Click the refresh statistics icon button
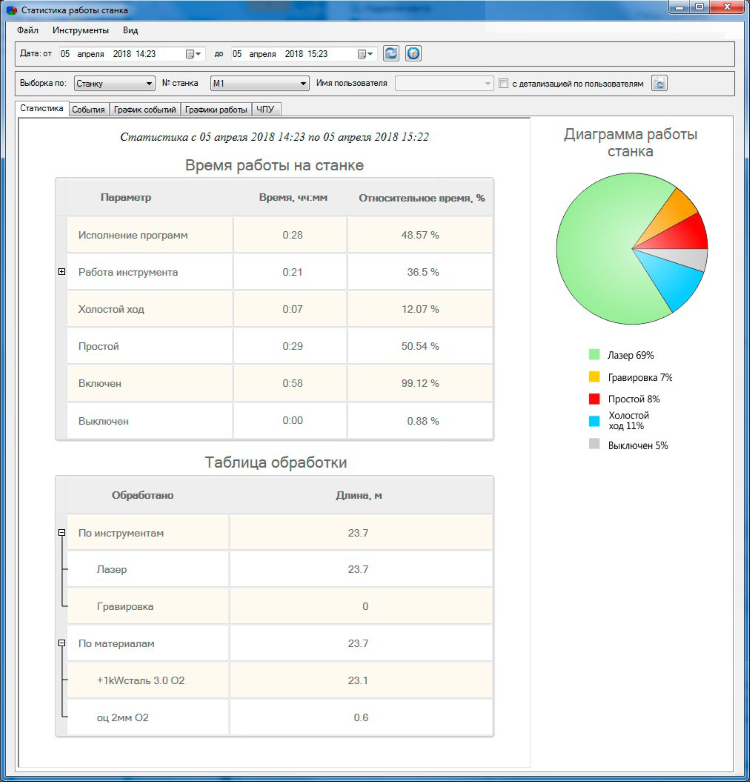The width and height of the screenshot is (750, 782). 391,53
